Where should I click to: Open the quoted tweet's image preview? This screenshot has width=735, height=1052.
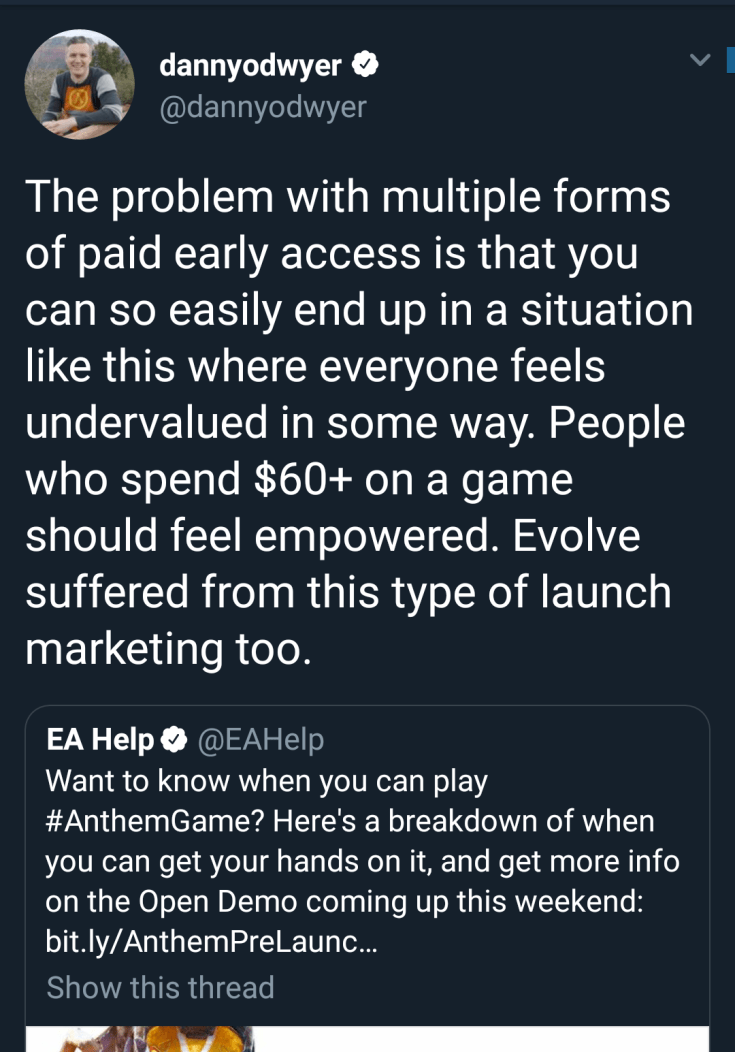click(x=366, y=1038)
